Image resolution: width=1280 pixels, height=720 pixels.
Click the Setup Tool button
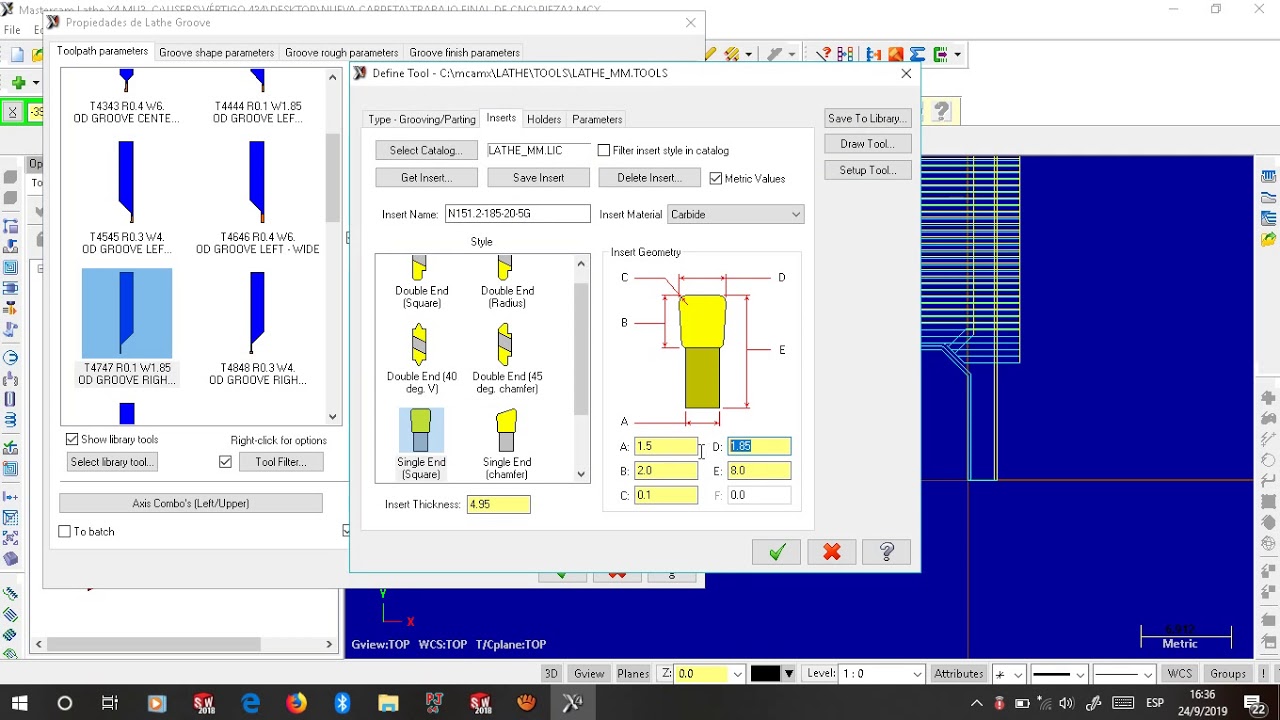point(867,170)
